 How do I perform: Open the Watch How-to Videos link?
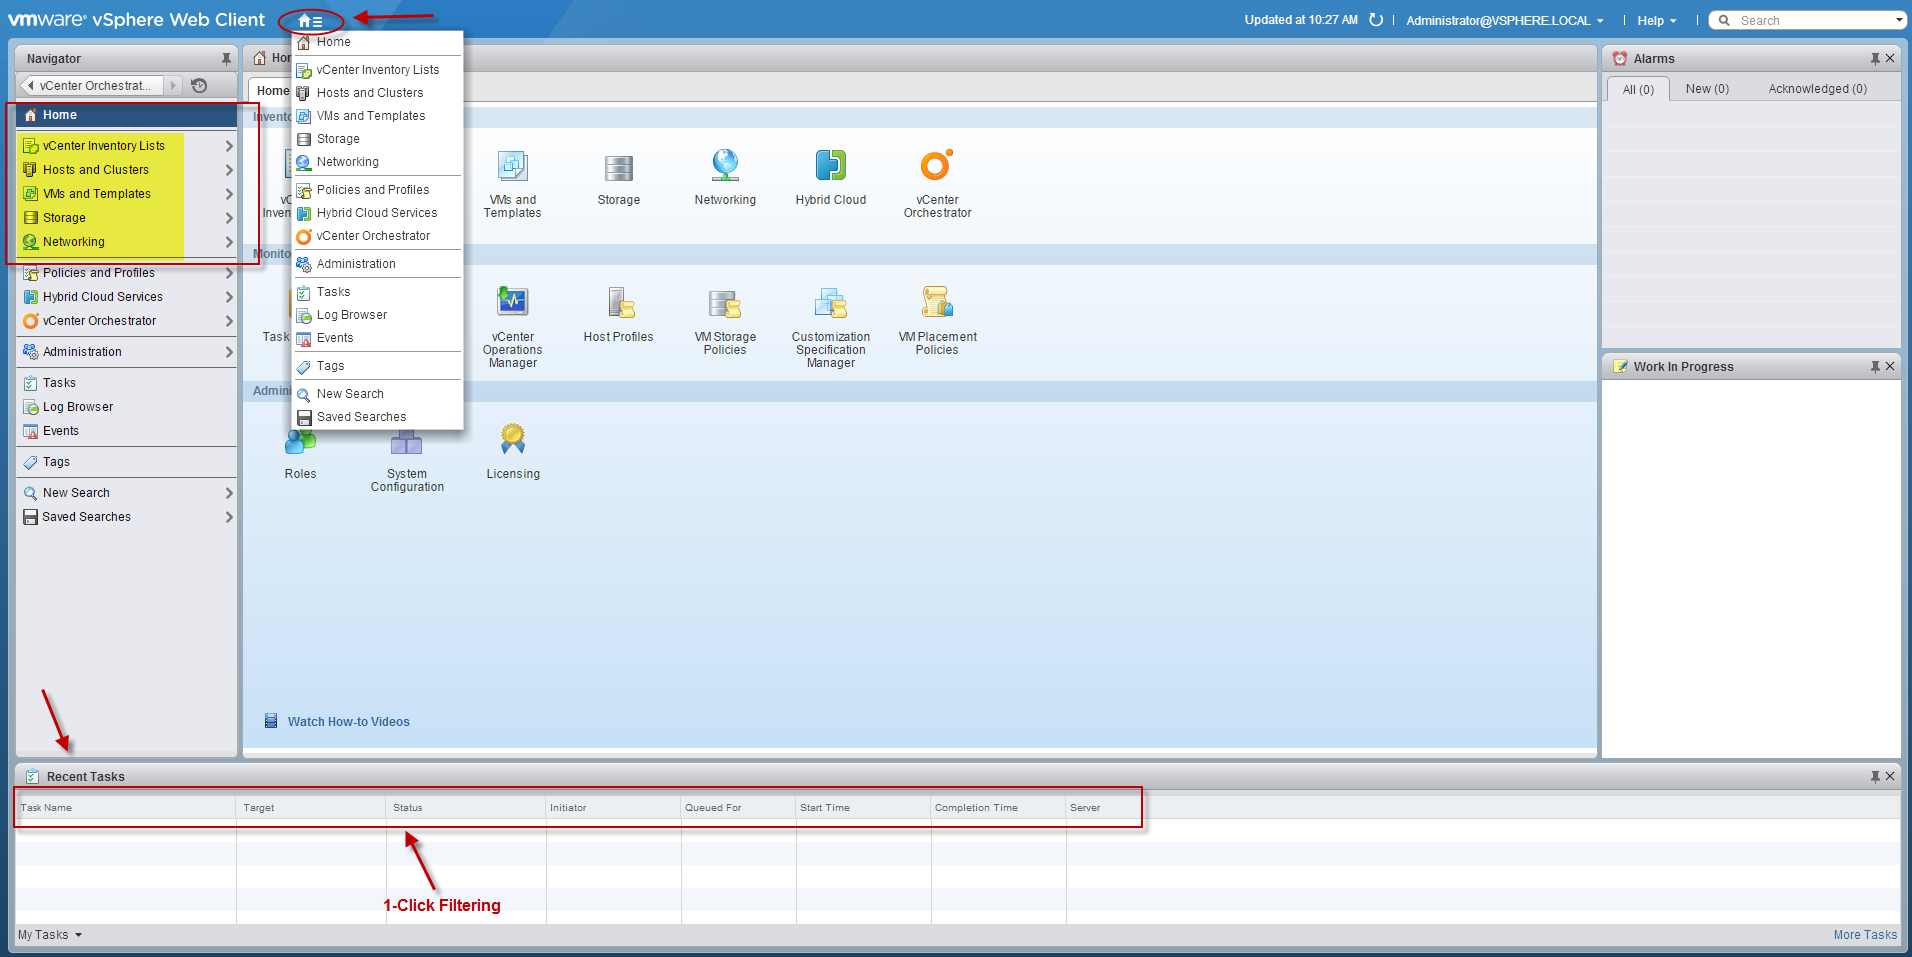pyautogui.click(x=348, y=722)
